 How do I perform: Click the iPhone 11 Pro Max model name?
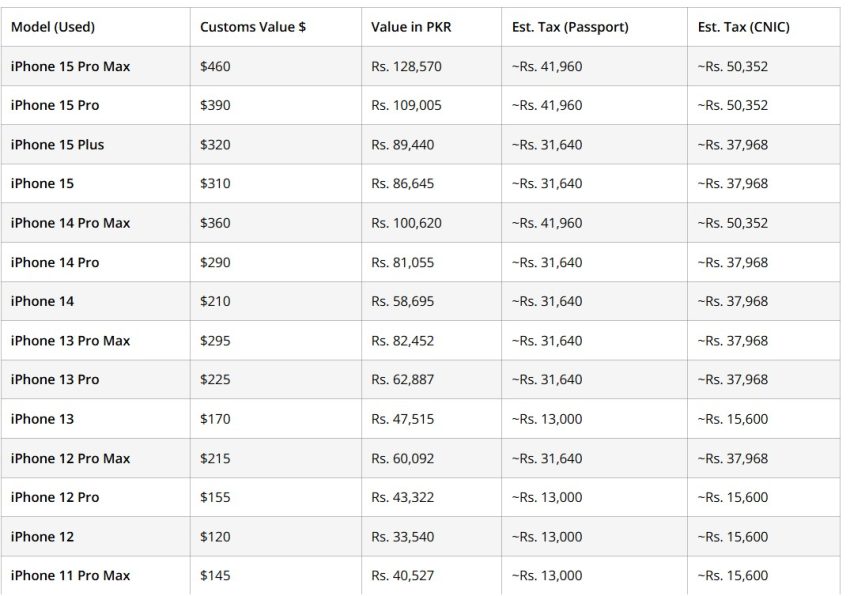point(70,576)
